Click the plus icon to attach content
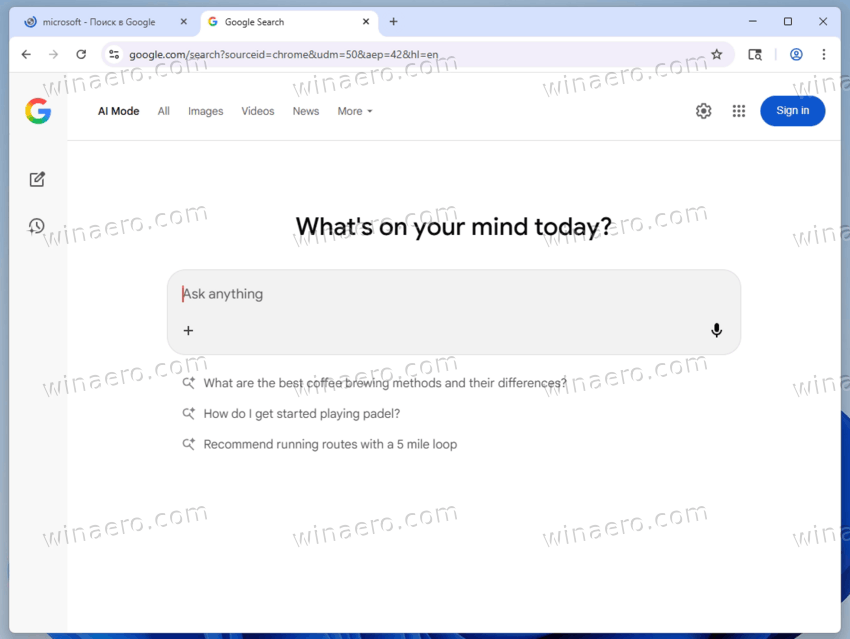 188,330
